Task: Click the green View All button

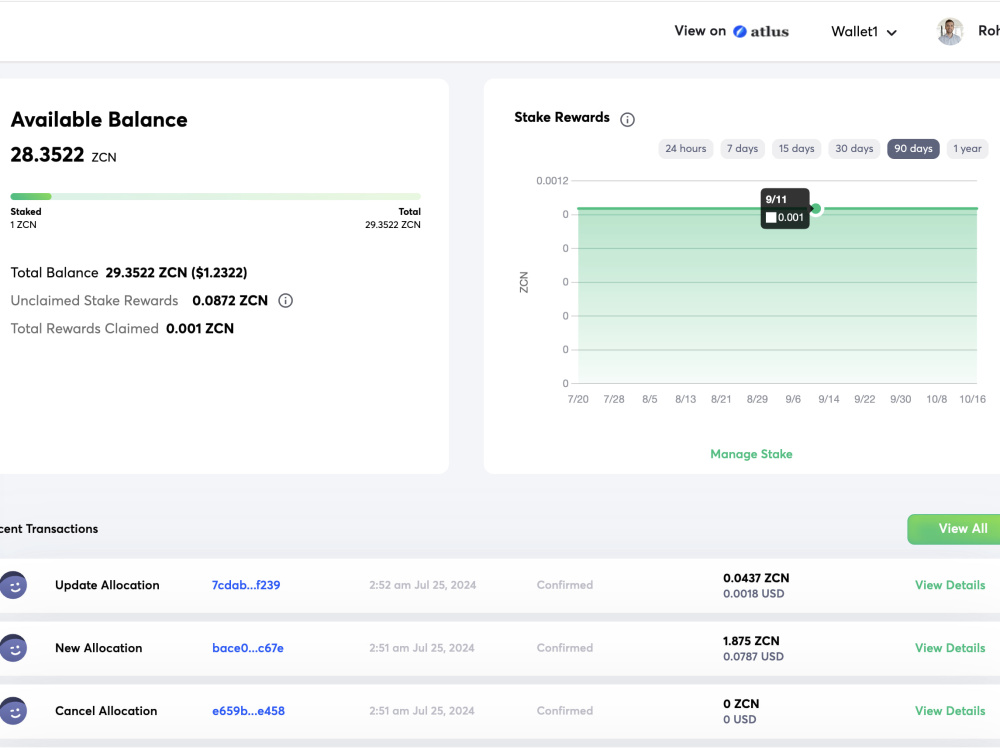Action: pos(962,528)
